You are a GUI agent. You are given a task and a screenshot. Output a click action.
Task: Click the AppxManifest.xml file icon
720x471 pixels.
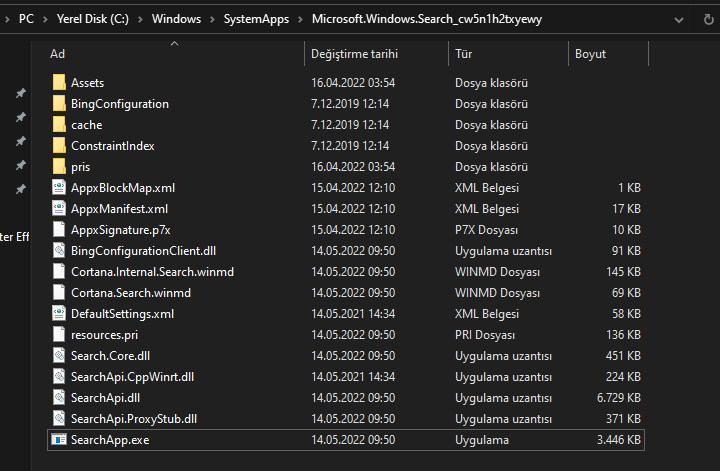coord(58,209)
